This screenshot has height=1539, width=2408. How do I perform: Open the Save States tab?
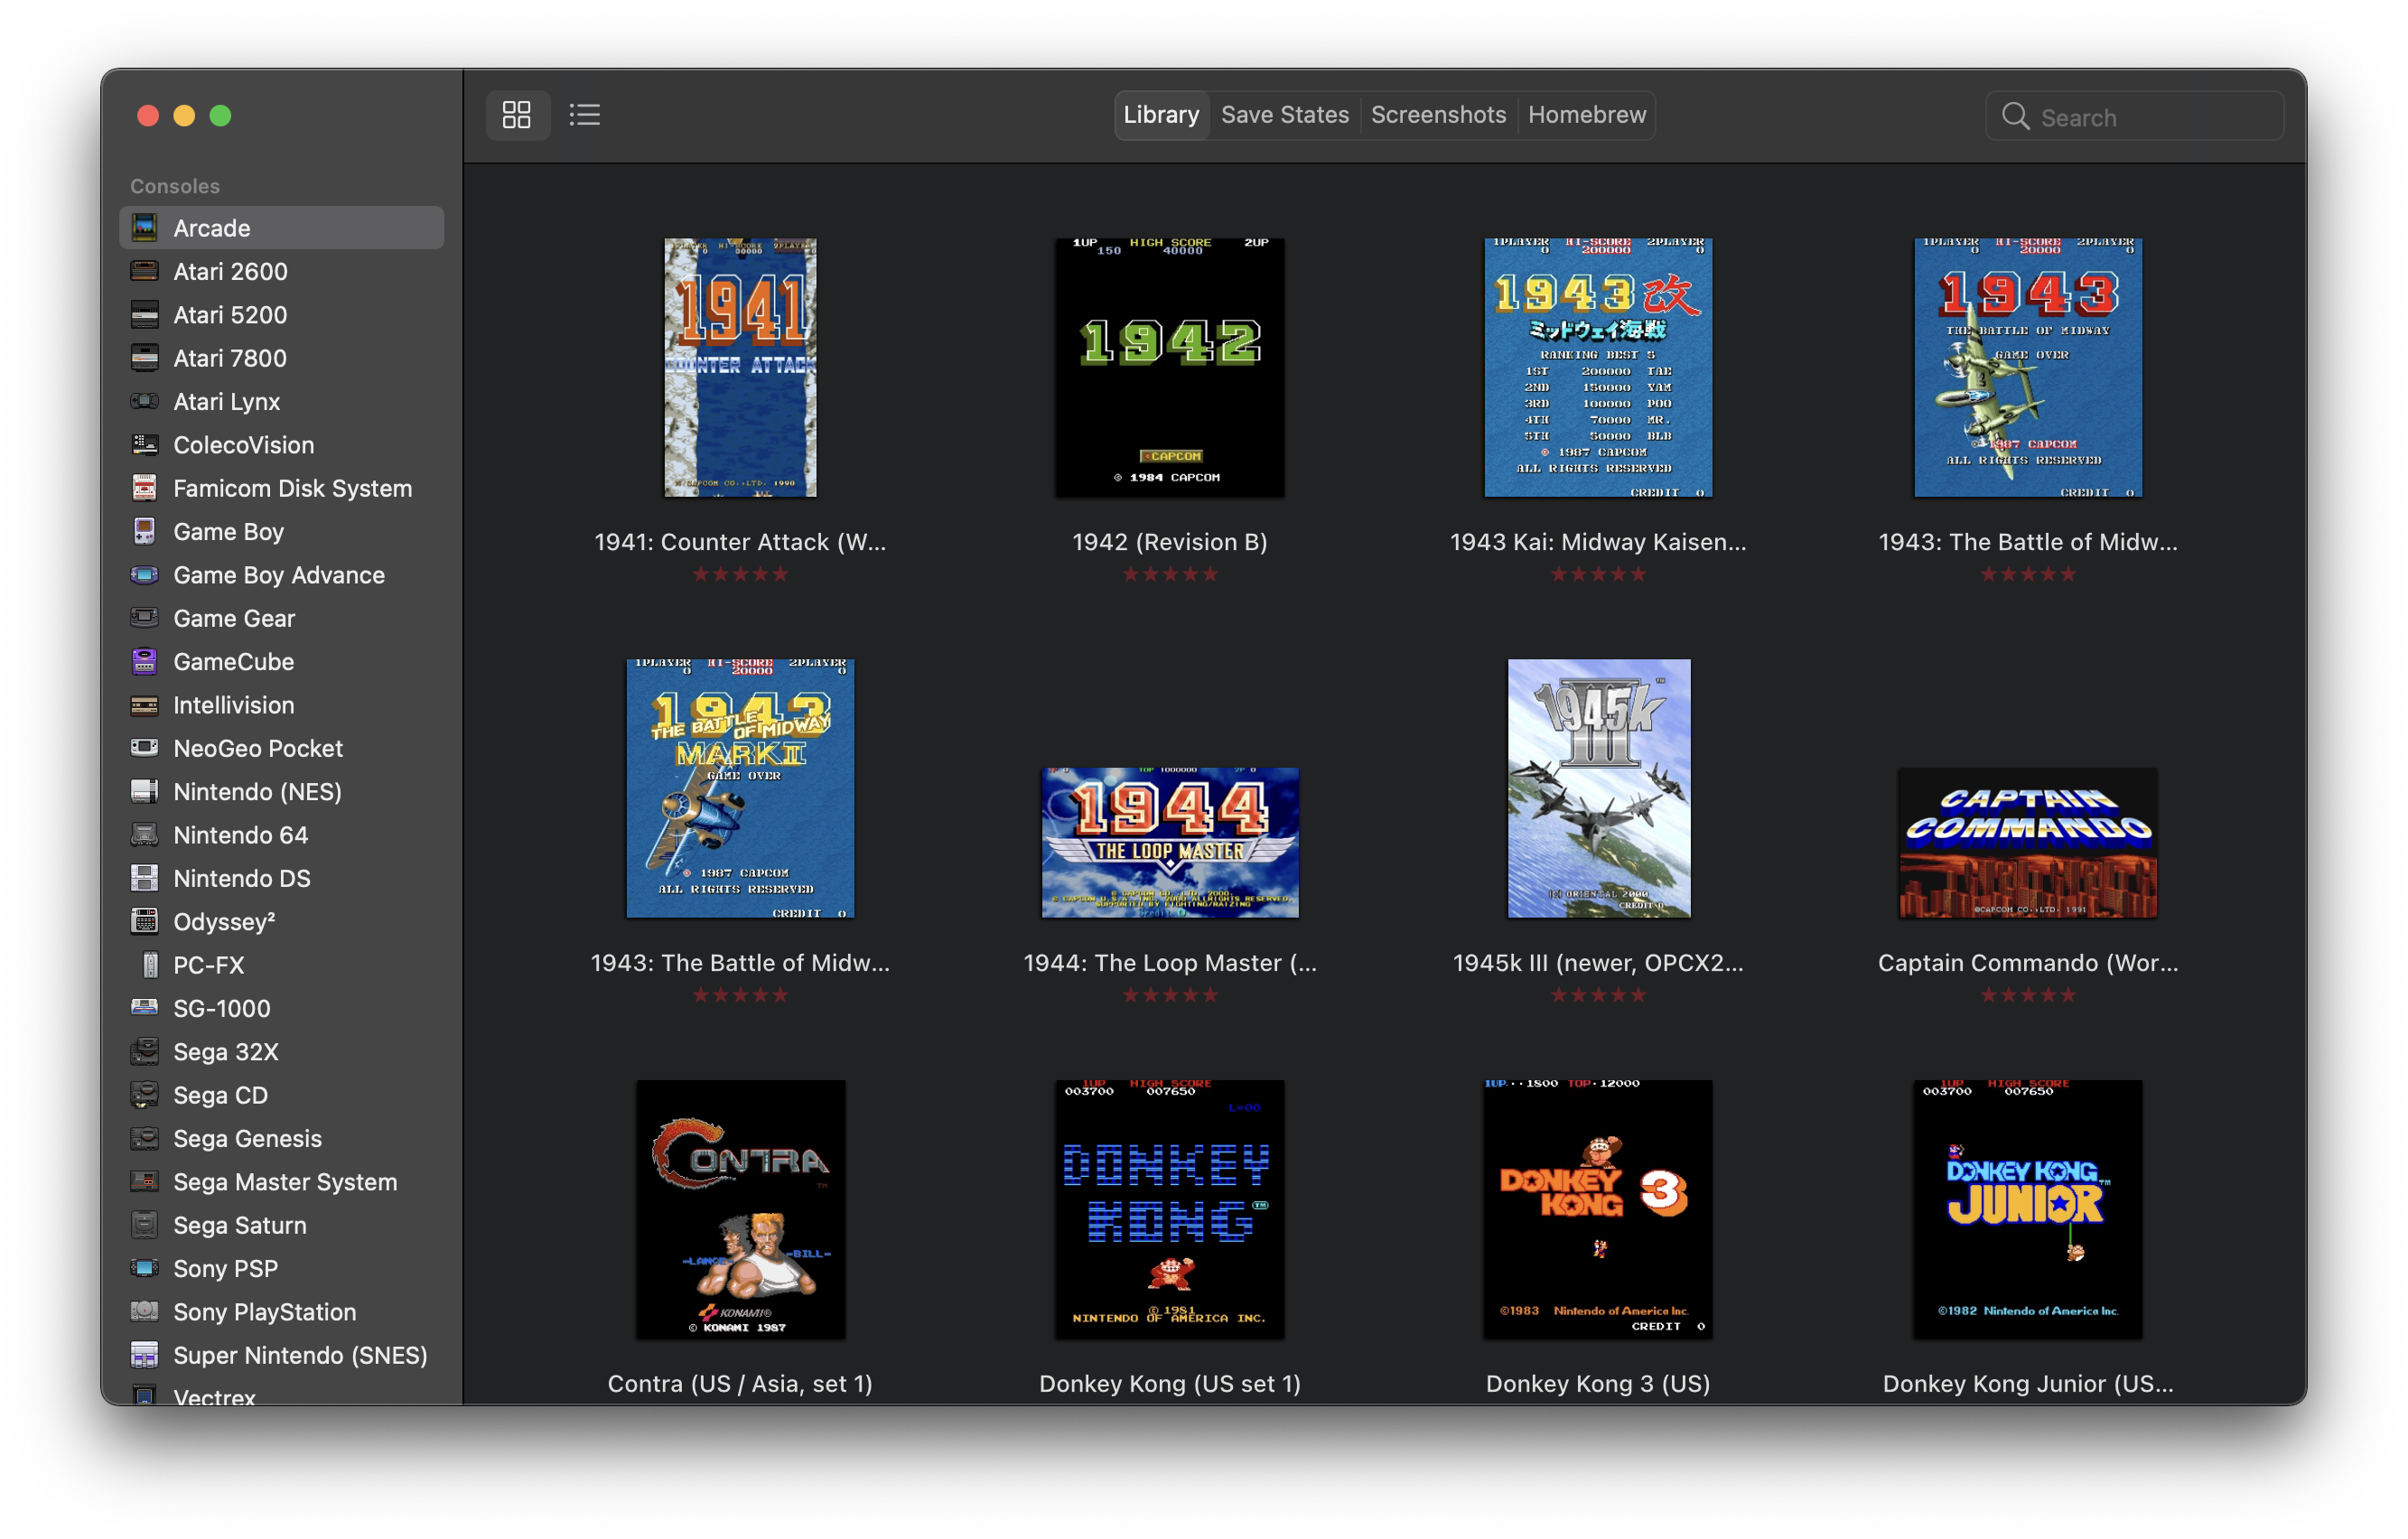1284,115
